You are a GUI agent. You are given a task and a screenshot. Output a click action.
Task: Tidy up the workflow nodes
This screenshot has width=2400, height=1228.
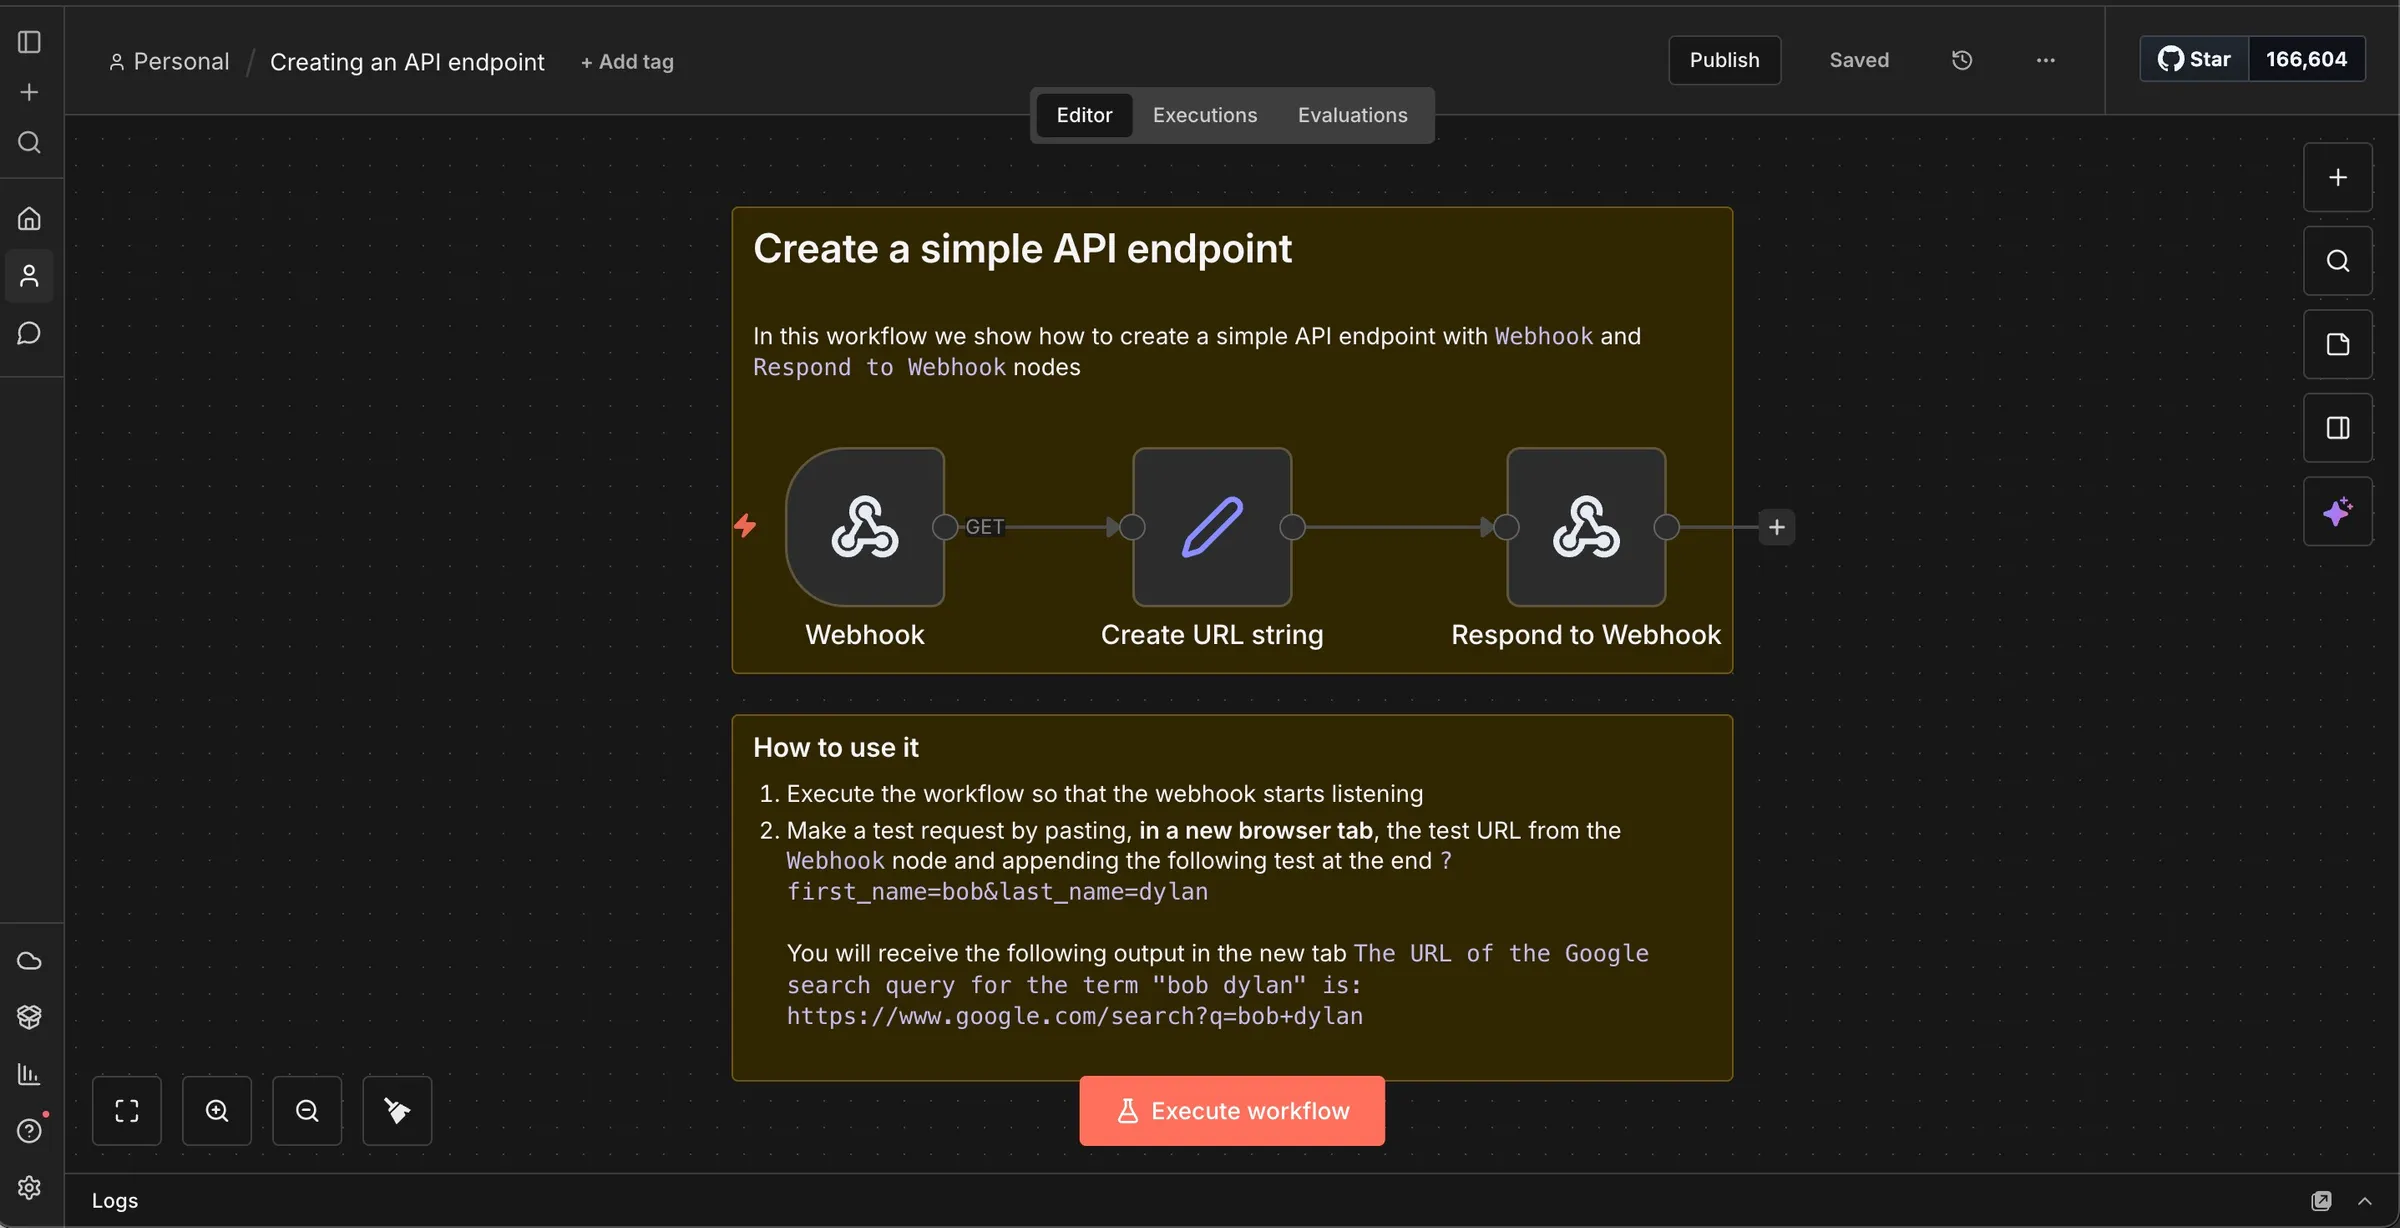click(397, 1111)
